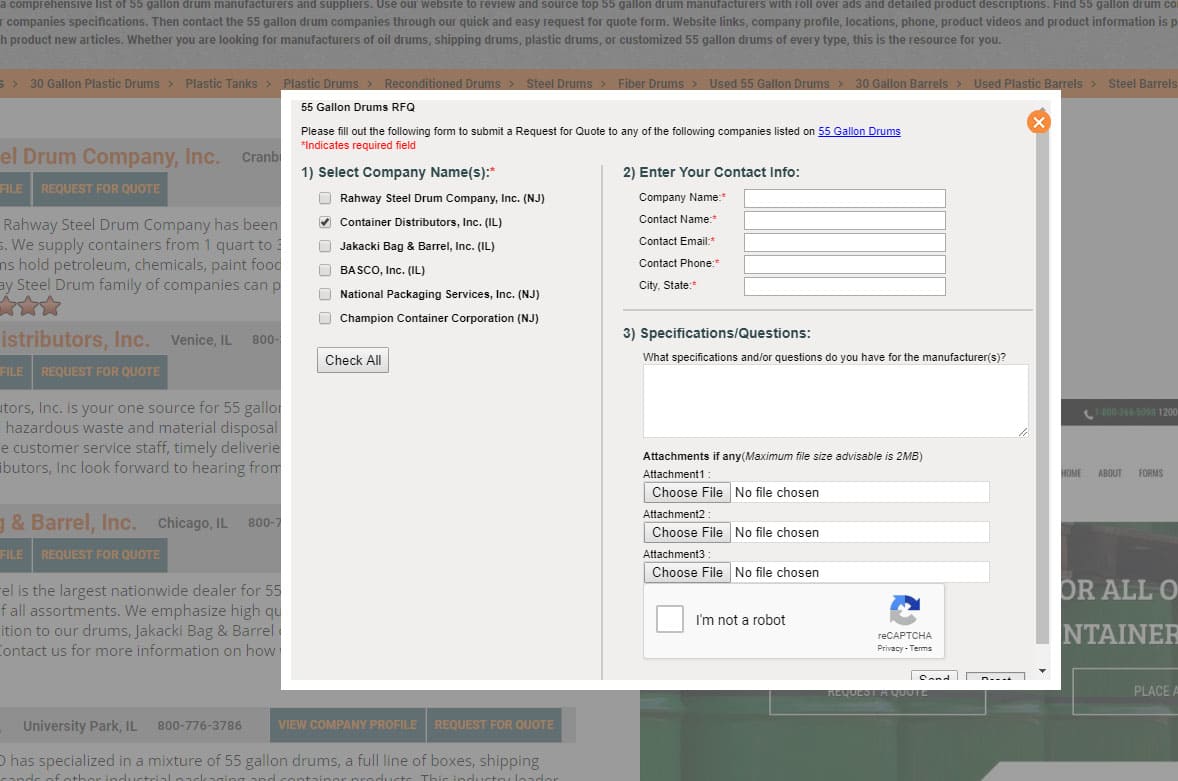Check the Rahway Steel Drum Company checkbox
Screen dimensions: 1178x781
click(x=324, y=198)
